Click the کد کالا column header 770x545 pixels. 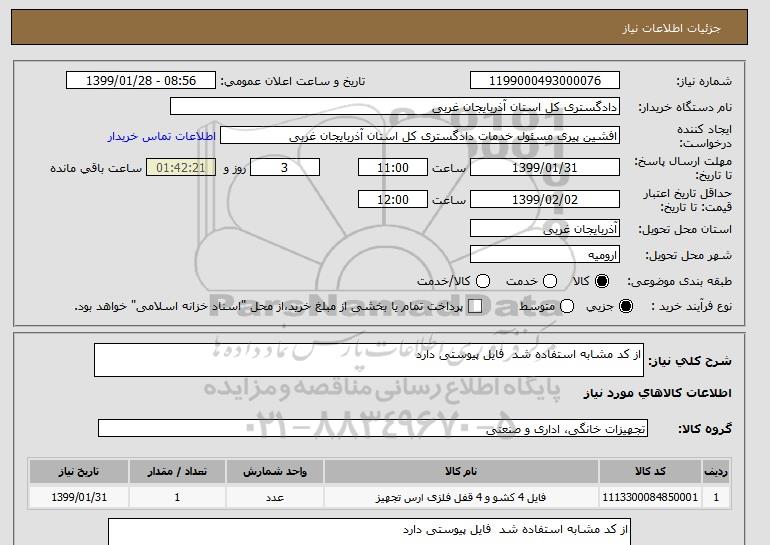[650, 471]
